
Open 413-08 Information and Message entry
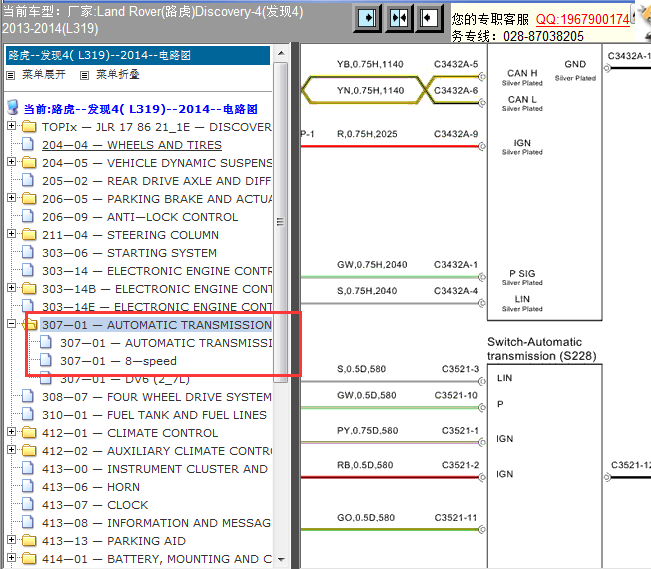pos(157,523)
